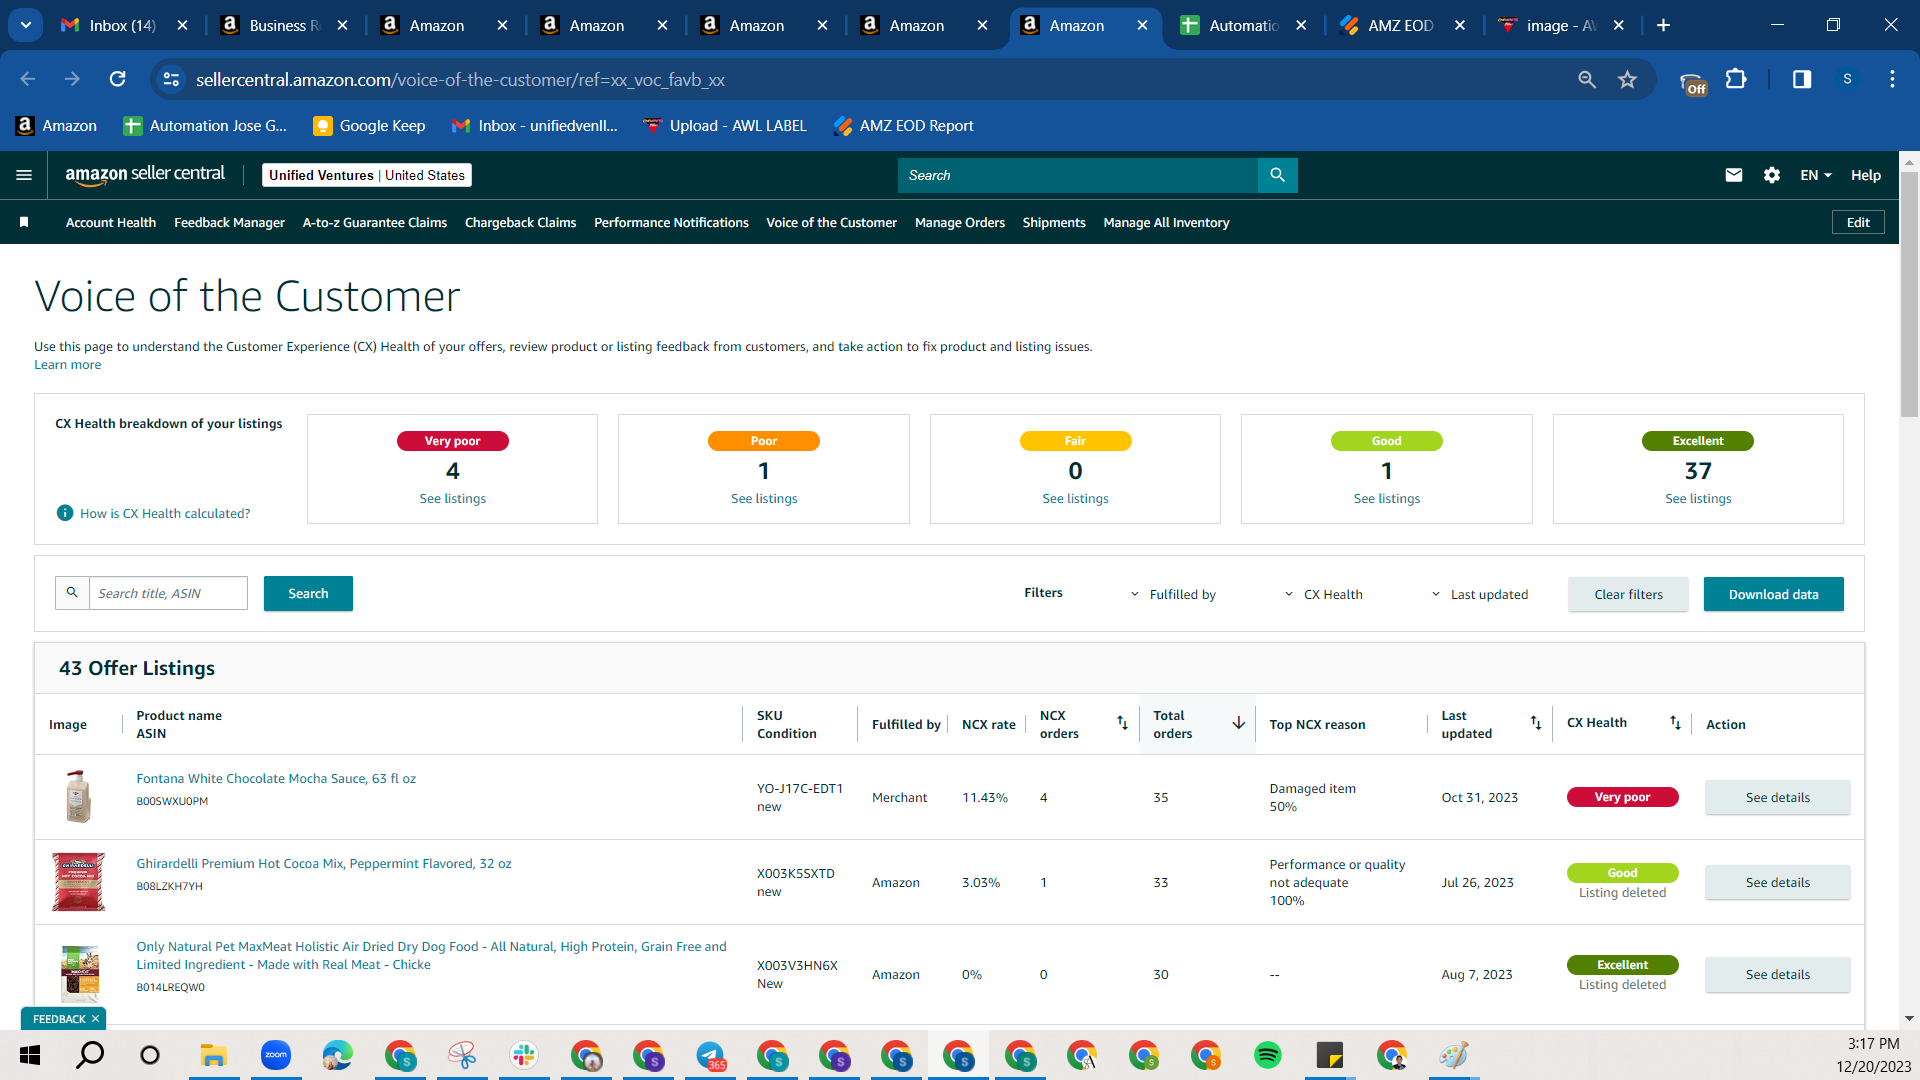
Task: Click the Ghirardelli Hot Cocoa product thumbnail
Action: click(x=78, y=881)
